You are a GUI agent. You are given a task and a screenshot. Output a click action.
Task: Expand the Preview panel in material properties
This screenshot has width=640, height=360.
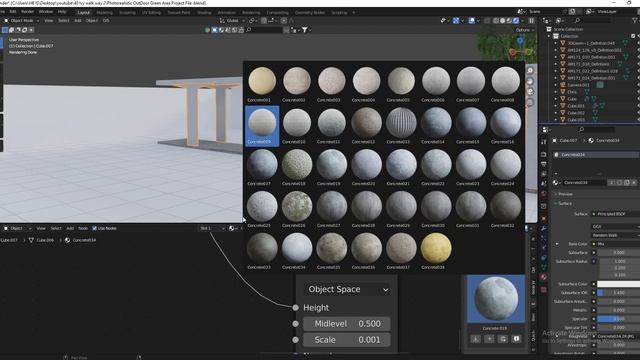coord(565,194)
